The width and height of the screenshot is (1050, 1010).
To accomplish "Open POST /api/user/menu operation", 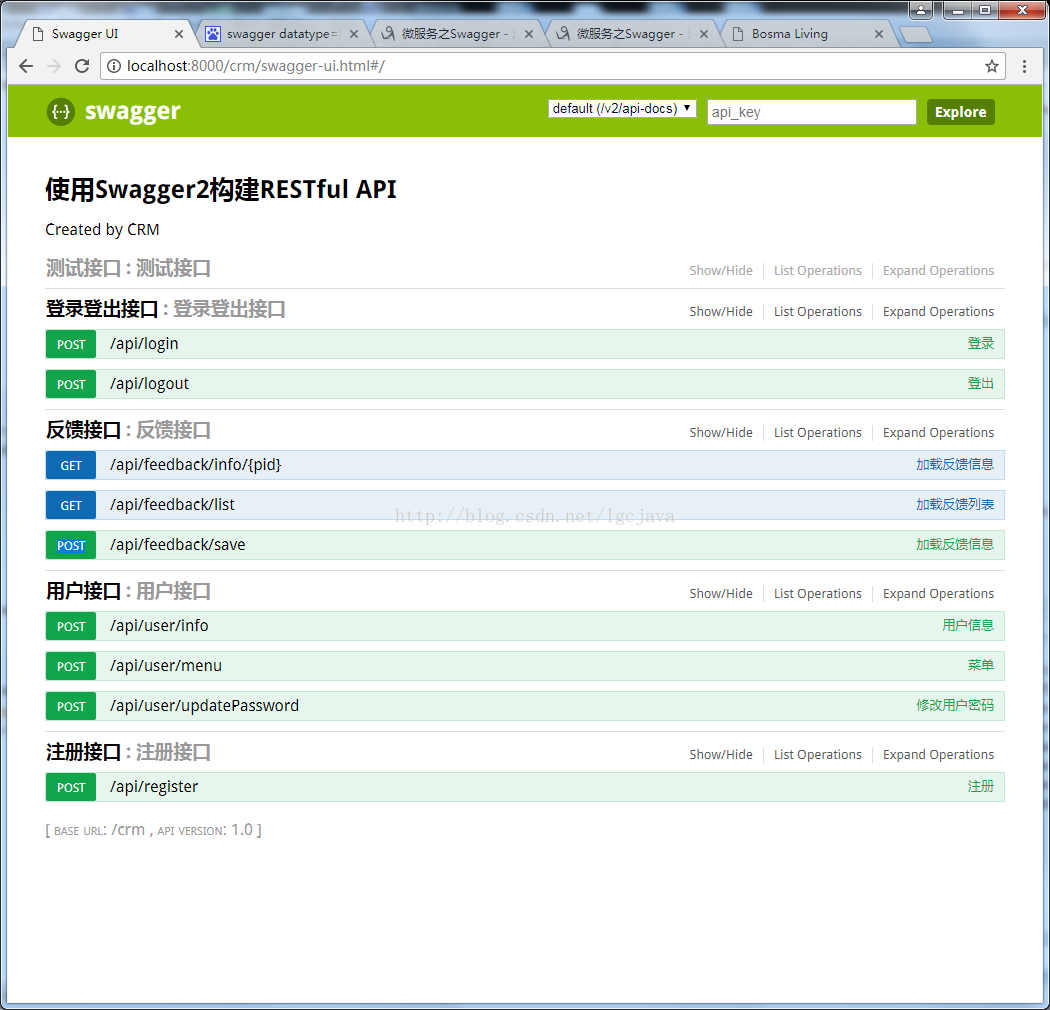I will tap(525, 666).
